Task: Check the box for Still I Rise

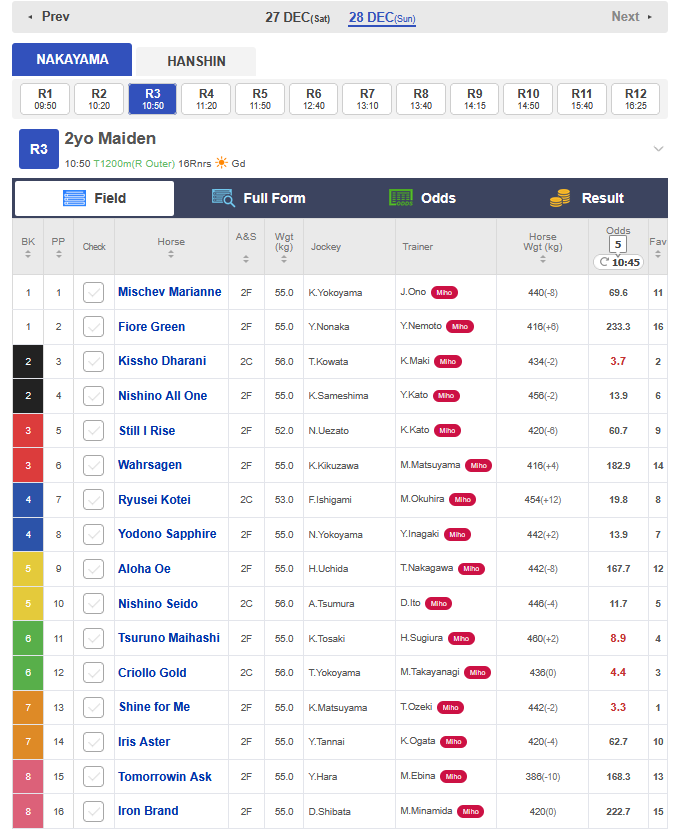Action: point(94,431)
